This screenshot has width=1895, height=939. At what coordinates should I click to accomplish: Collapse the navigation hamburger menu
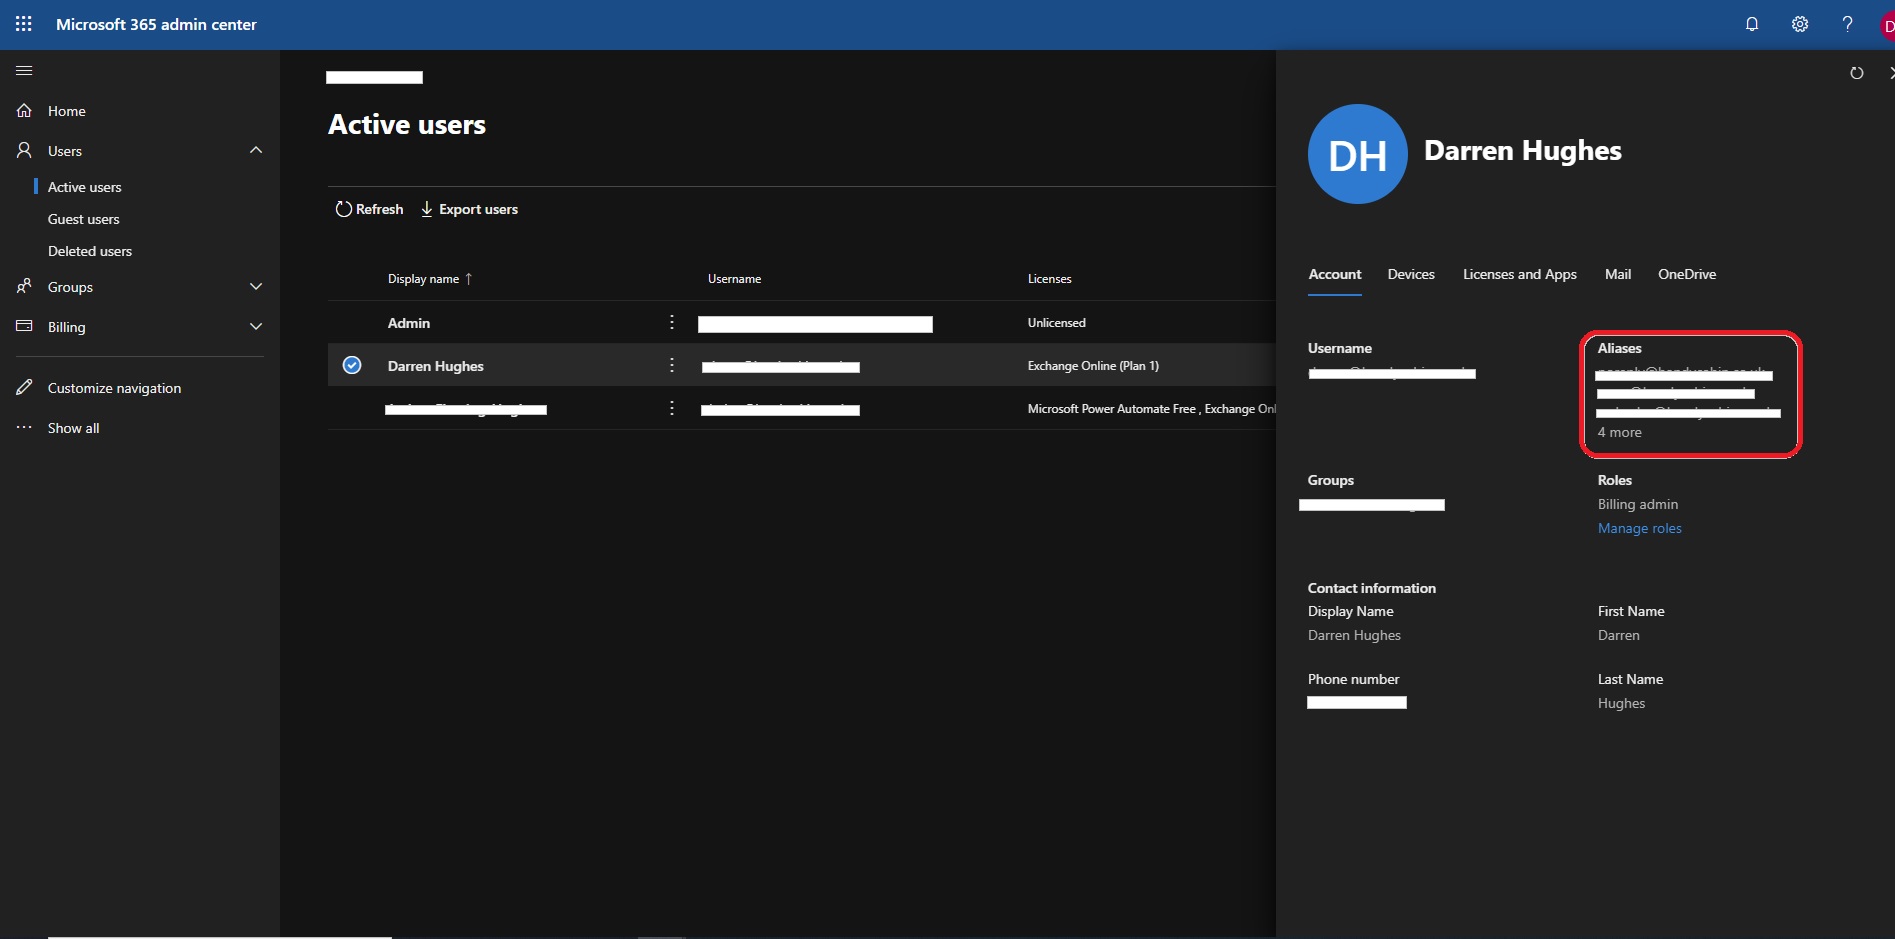point(24,71)
